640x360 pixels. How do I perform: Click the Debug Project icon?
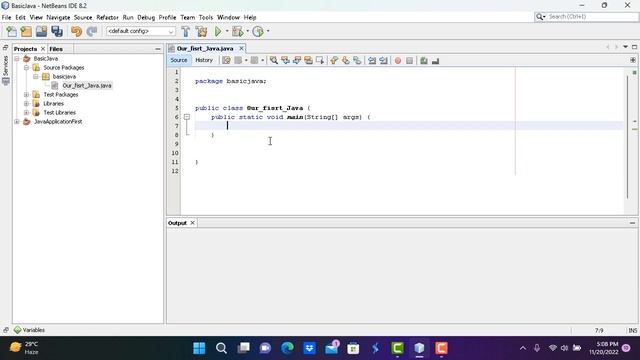click(x=238, y=31)
